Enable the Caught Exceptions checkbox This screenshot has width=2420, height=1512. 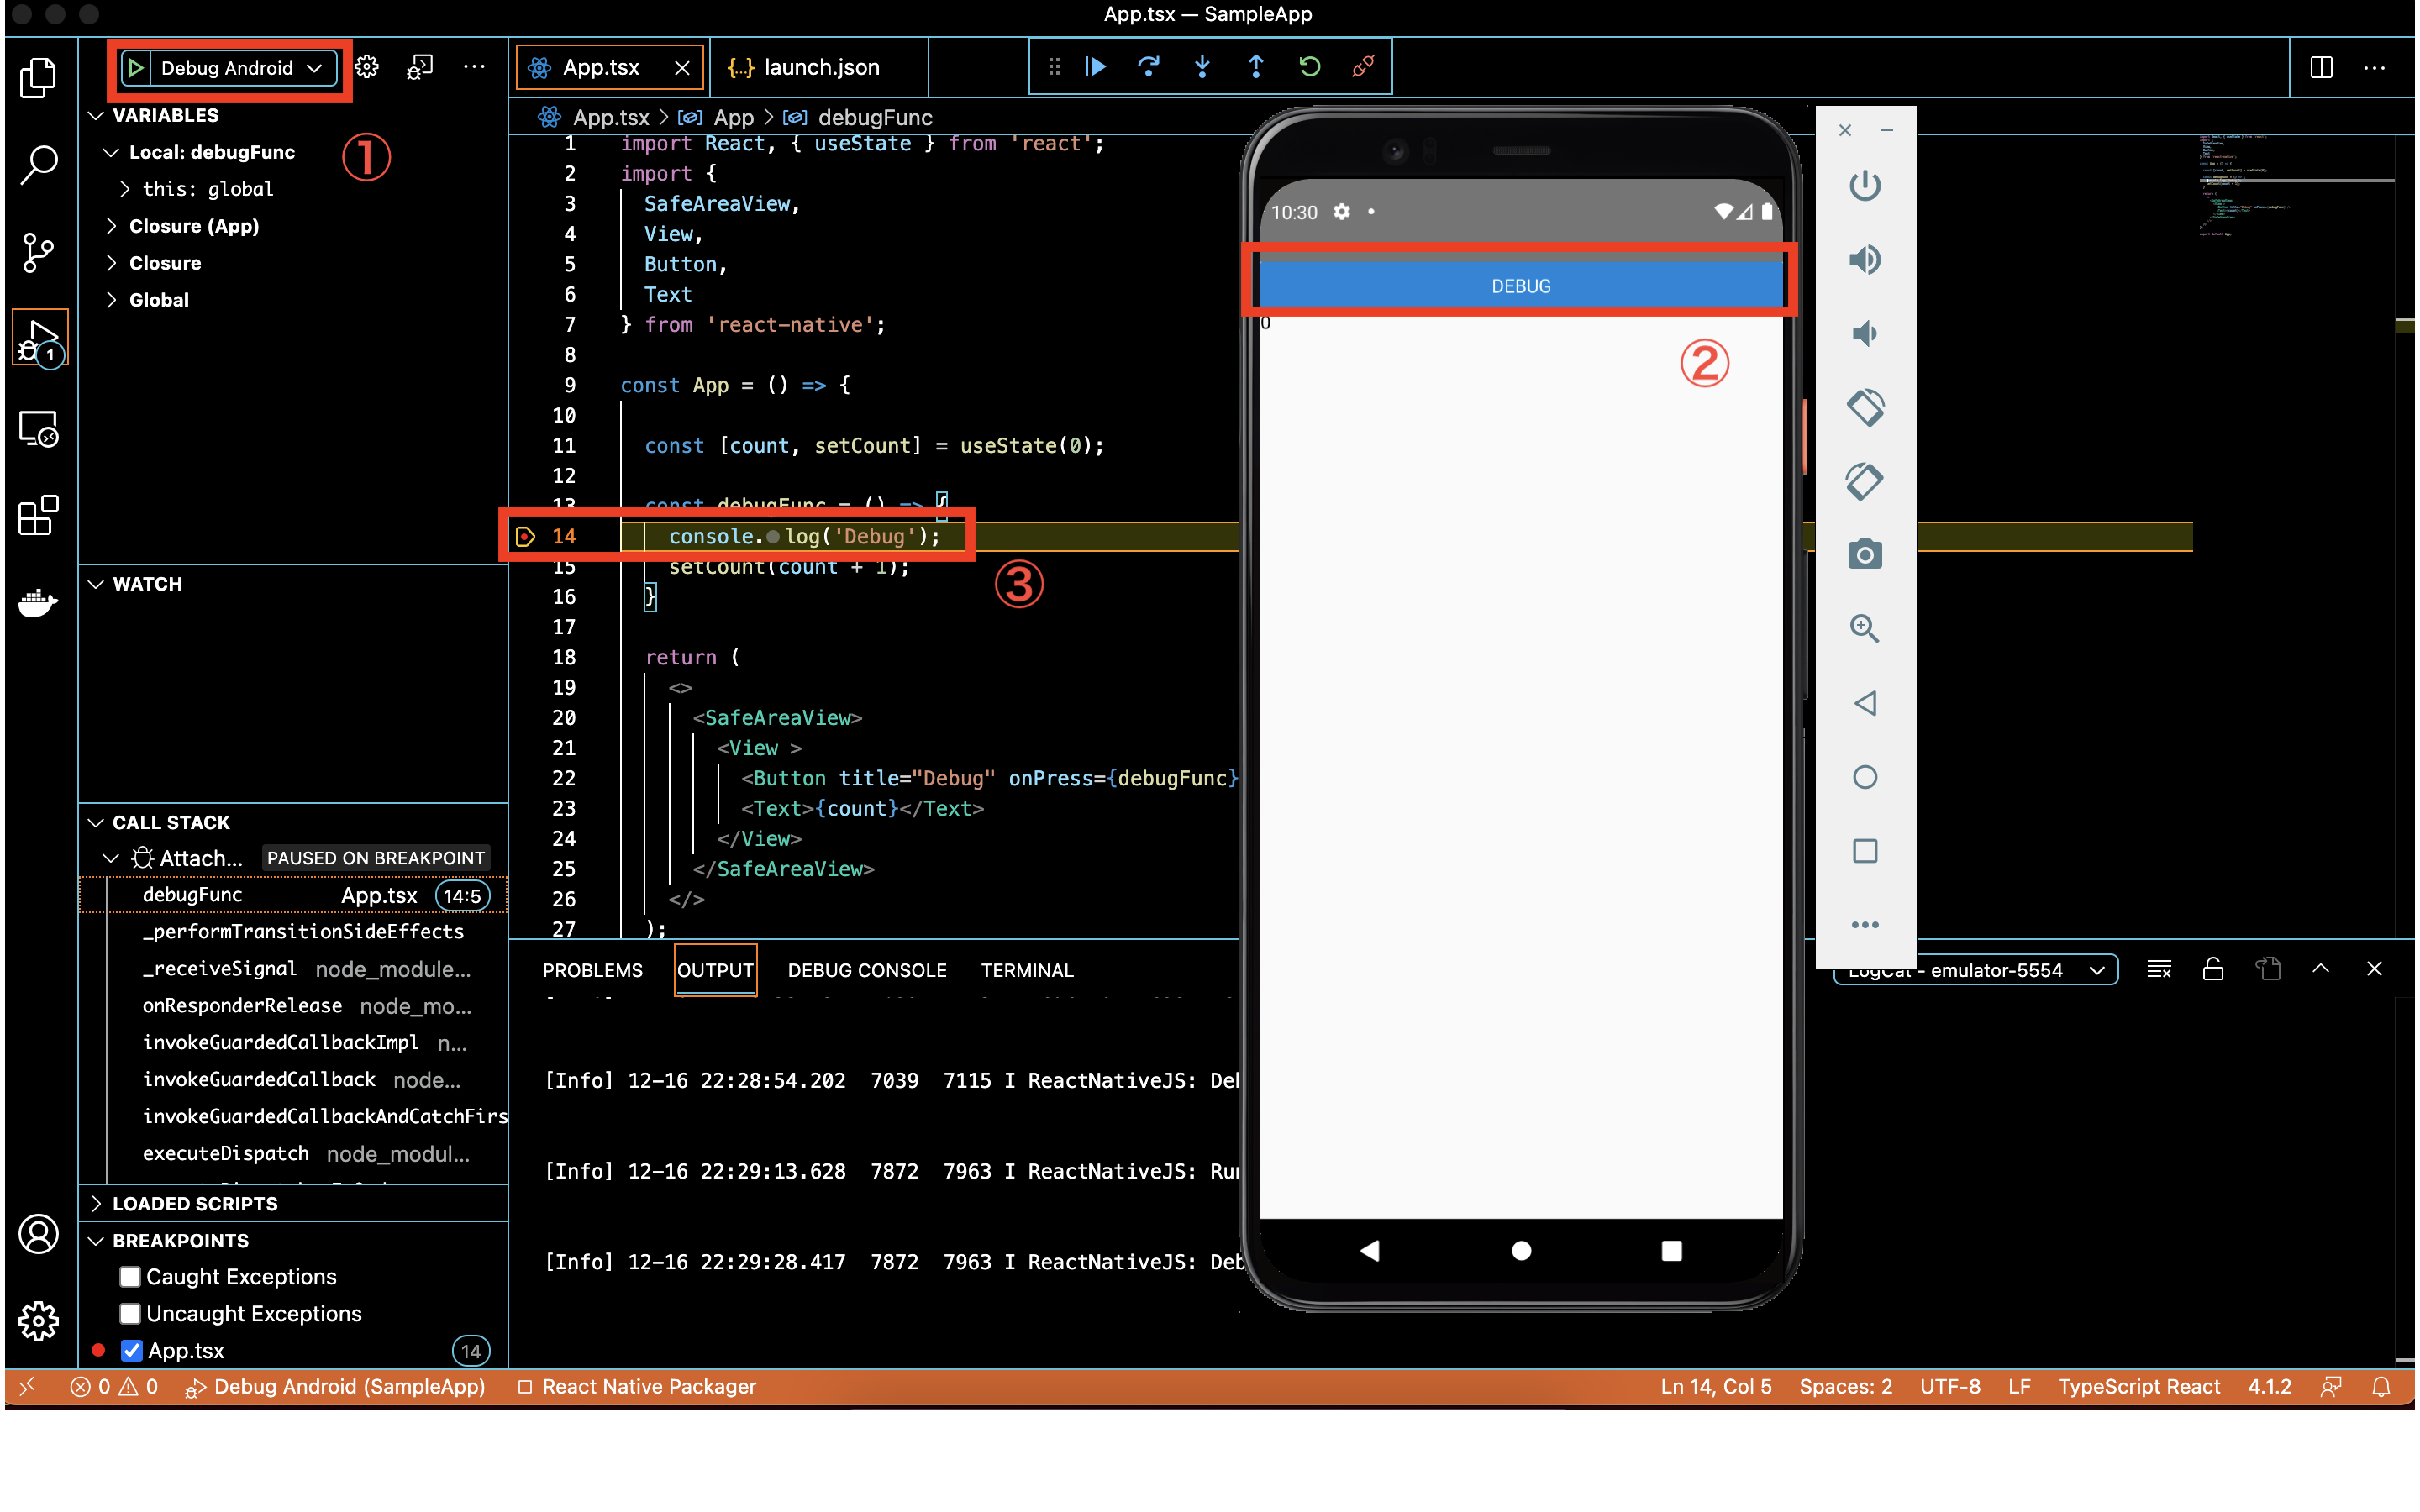(x=130, y=1276)
